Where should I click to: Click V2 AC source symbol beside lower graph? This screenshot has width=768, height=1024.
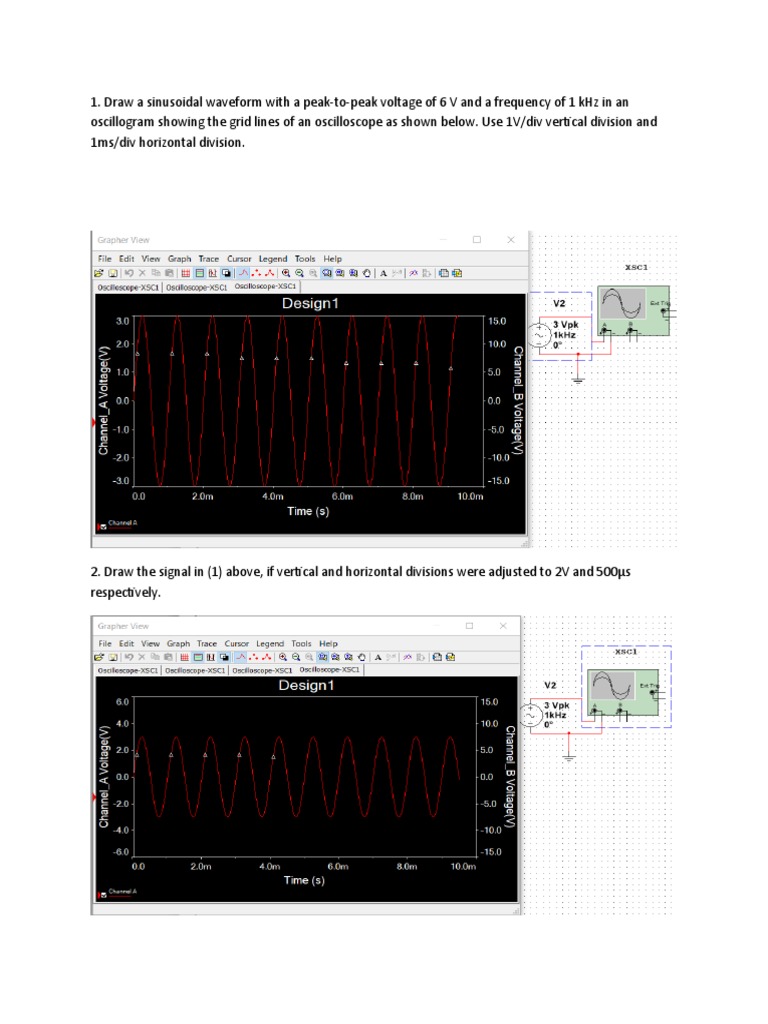click(530, 715)
